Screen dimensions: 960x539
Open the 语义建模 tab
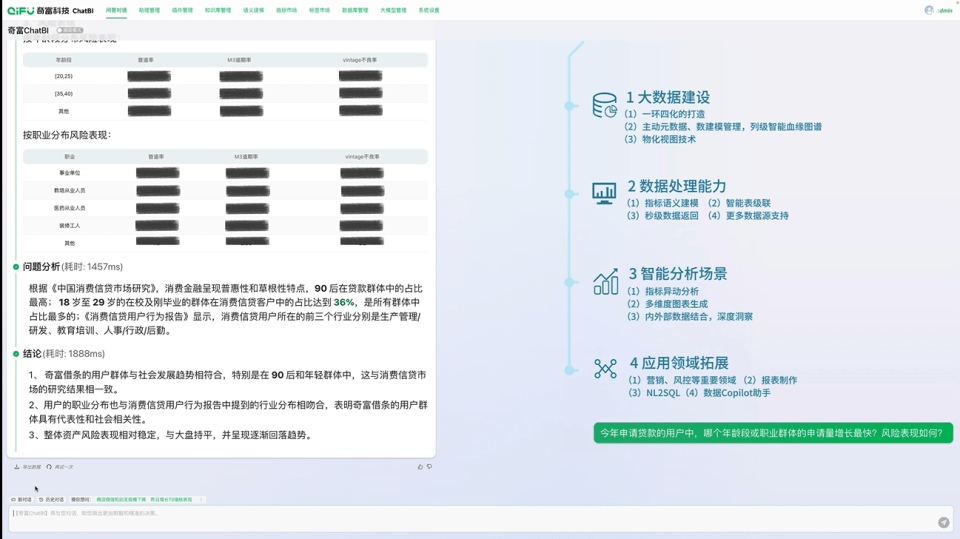(x=253, y=10)
